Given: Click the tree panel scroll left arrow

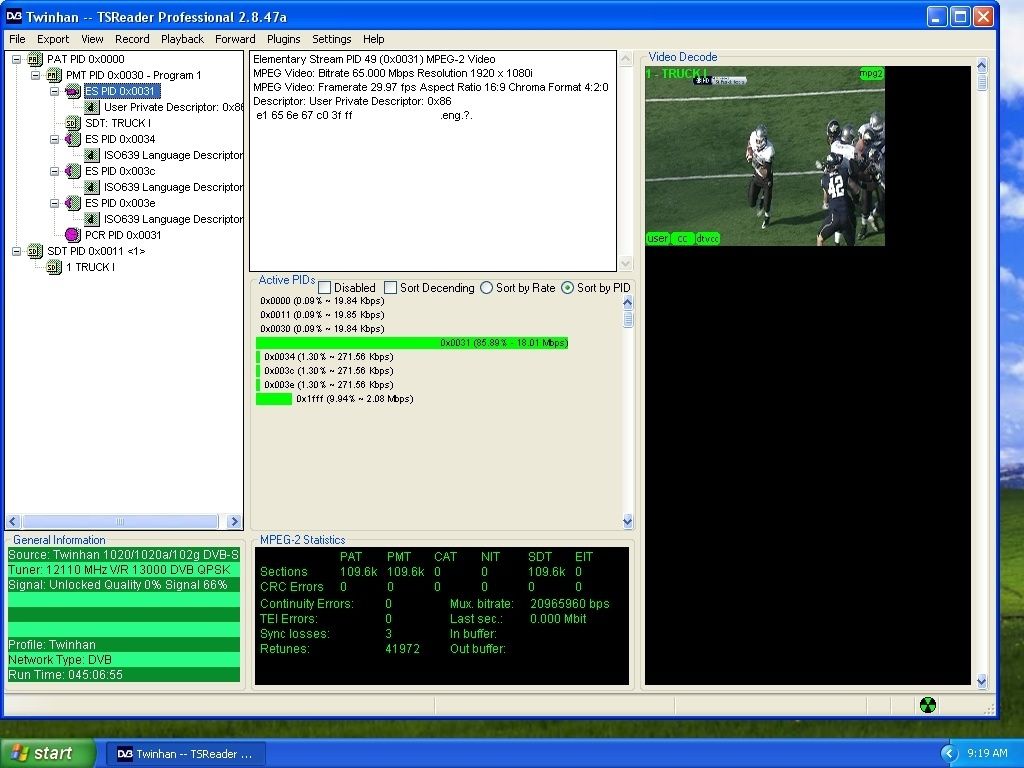Looking at the screenshot, I should tap(13, 521).
